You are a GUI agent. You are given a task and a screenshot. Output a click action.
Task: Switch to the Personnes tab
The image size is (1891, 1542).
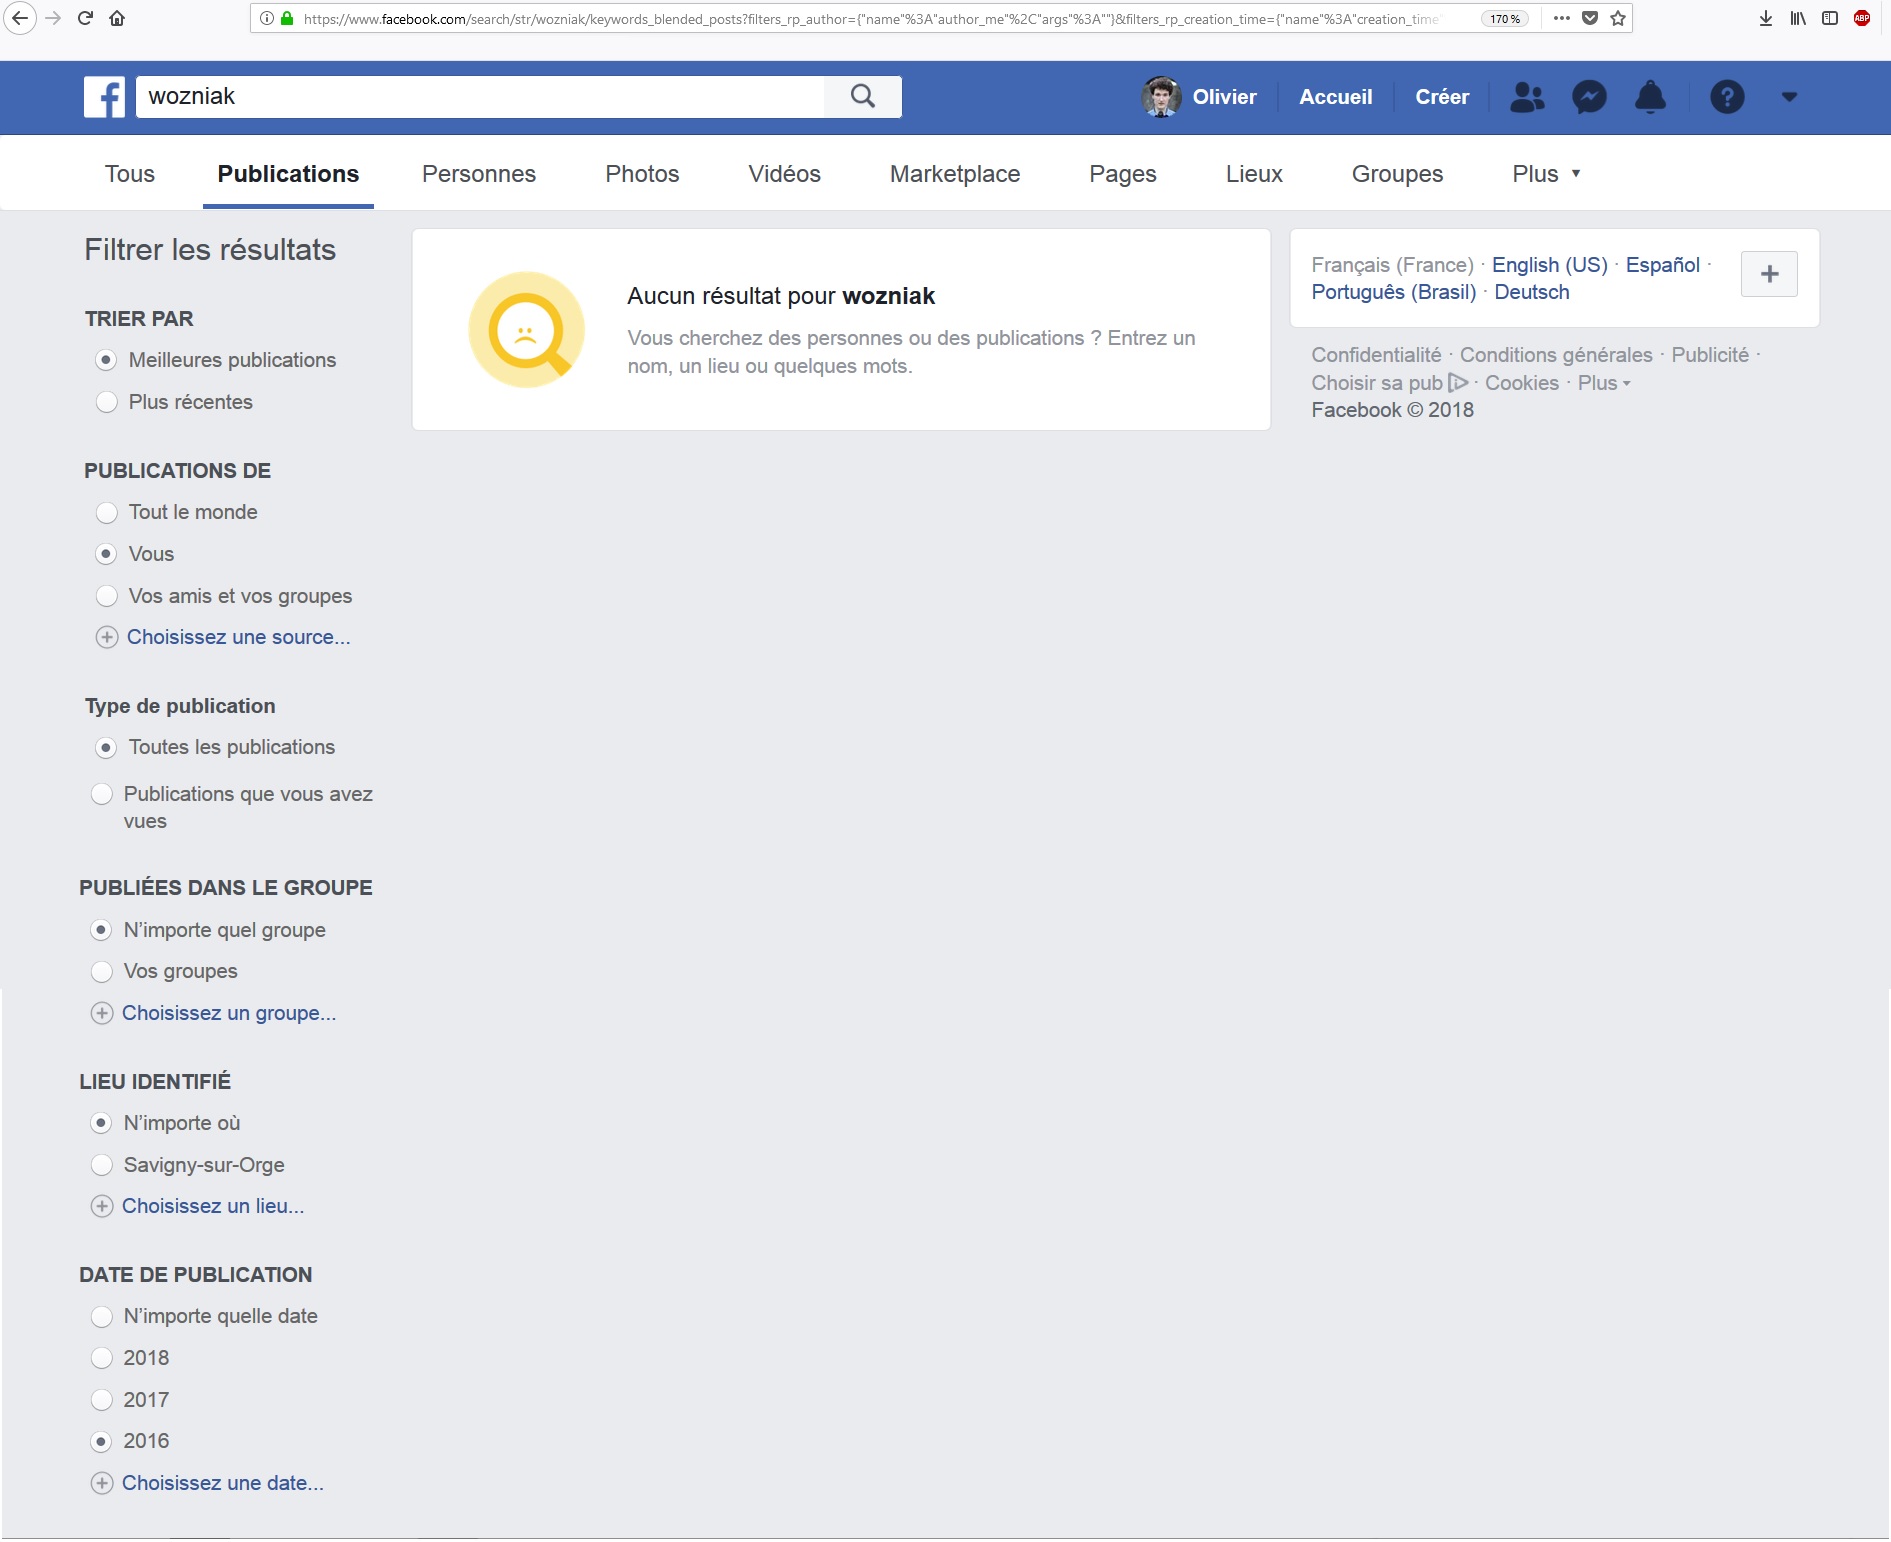478,174
